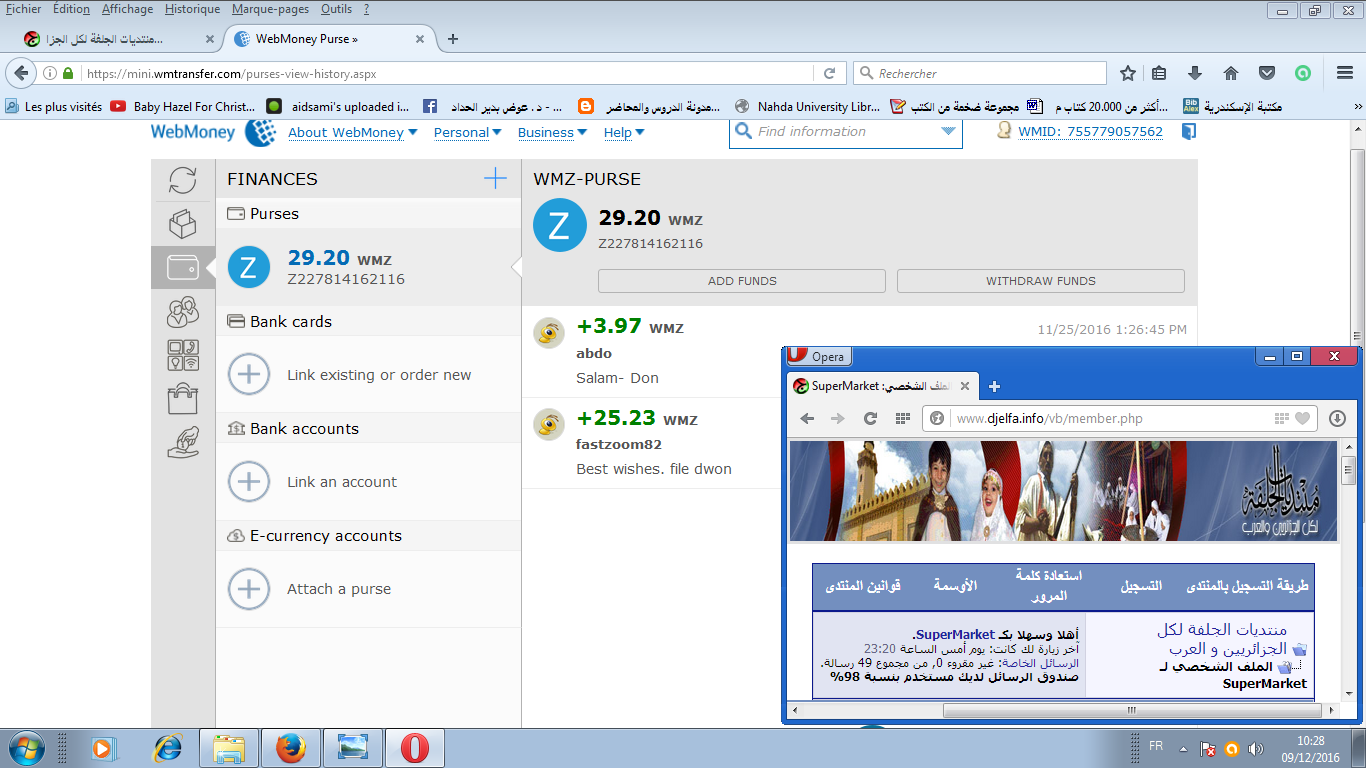Image resolution: width=1366 pixels, height=768 pixels.
Task: Open Windows Explorer folder taskbar icon
Action: (229, 748)
